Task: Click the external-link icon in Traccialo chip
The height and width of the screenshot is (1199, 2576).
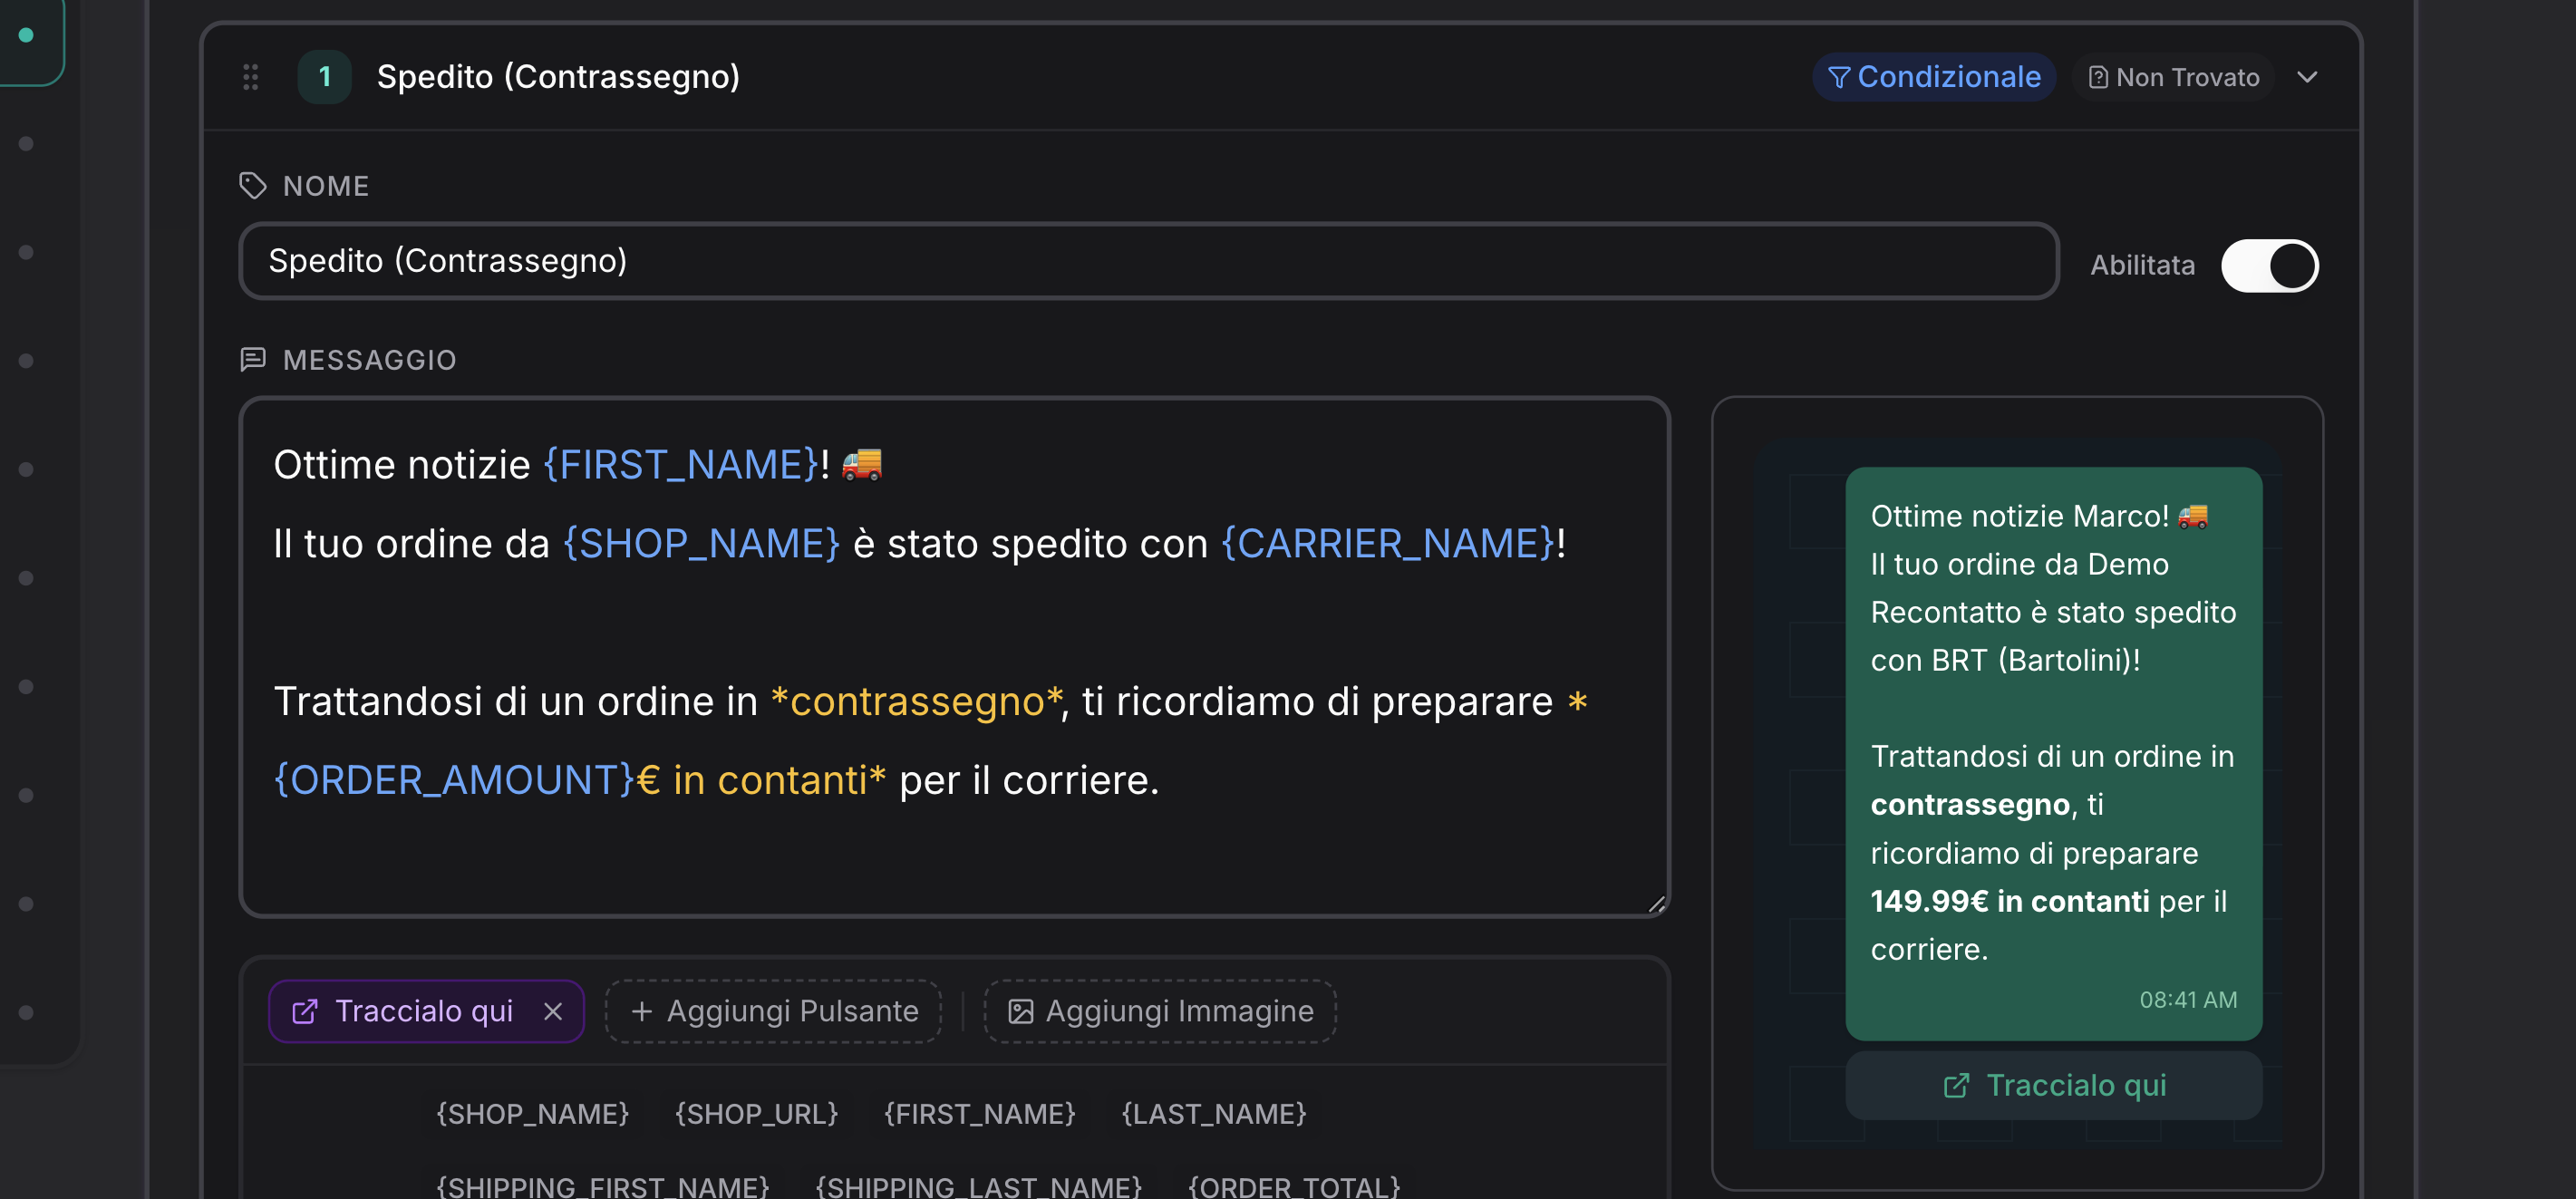Action: point(304,1011)
